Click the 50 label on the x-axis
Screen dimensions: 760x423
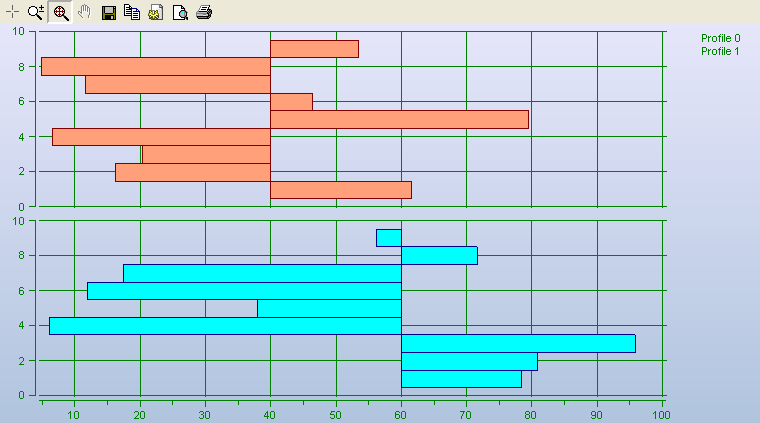[335, 413]
